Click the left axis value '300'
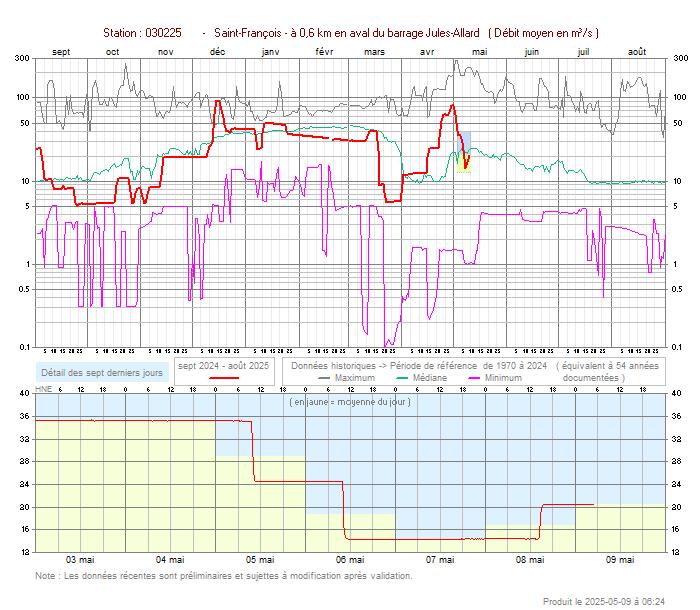700x610 pixels. (x=22, y=58)
